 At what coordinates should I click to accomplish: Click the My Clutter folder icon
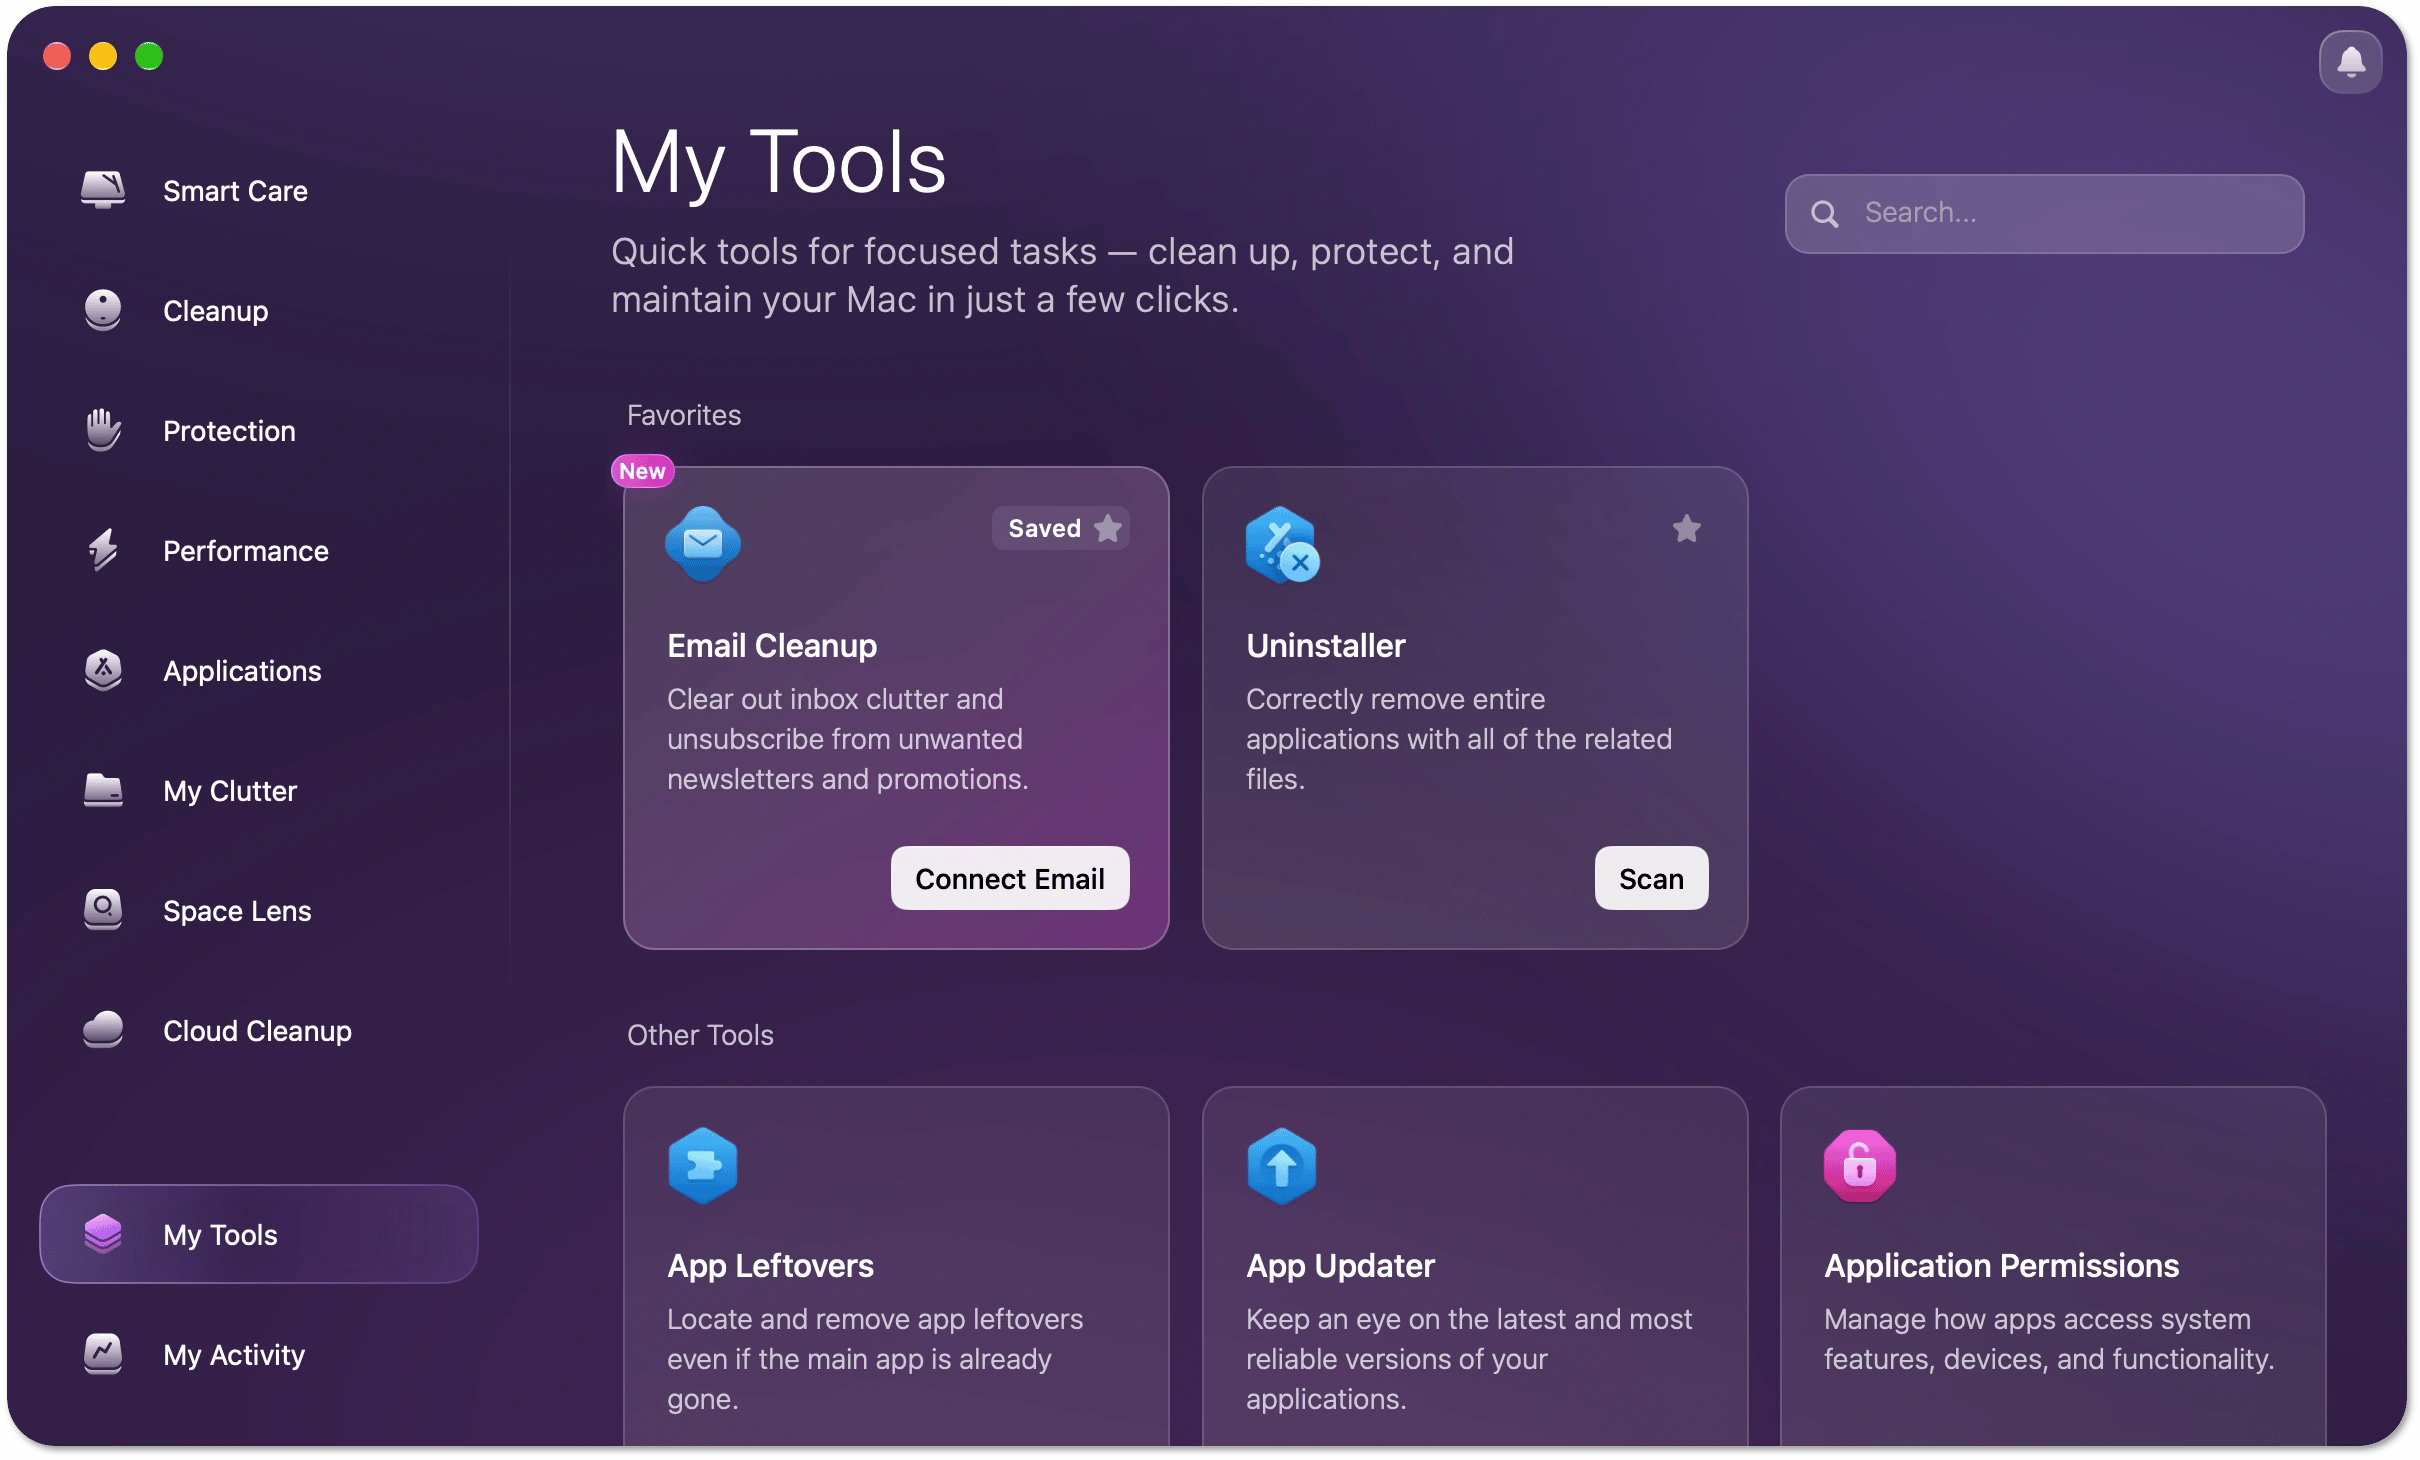pyautogui.click(x=103, y=790)
